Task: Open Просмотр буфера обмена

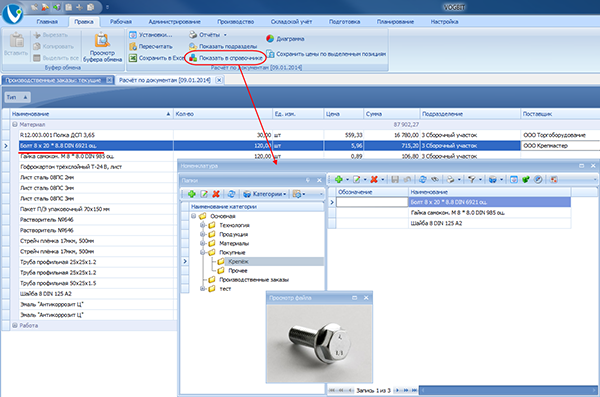Action: [x=102, y=47]
